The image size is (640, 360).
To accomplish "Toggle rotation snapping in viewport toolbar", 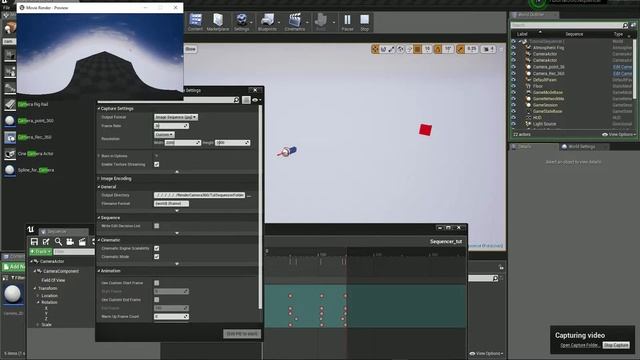I will click(438, 49).
